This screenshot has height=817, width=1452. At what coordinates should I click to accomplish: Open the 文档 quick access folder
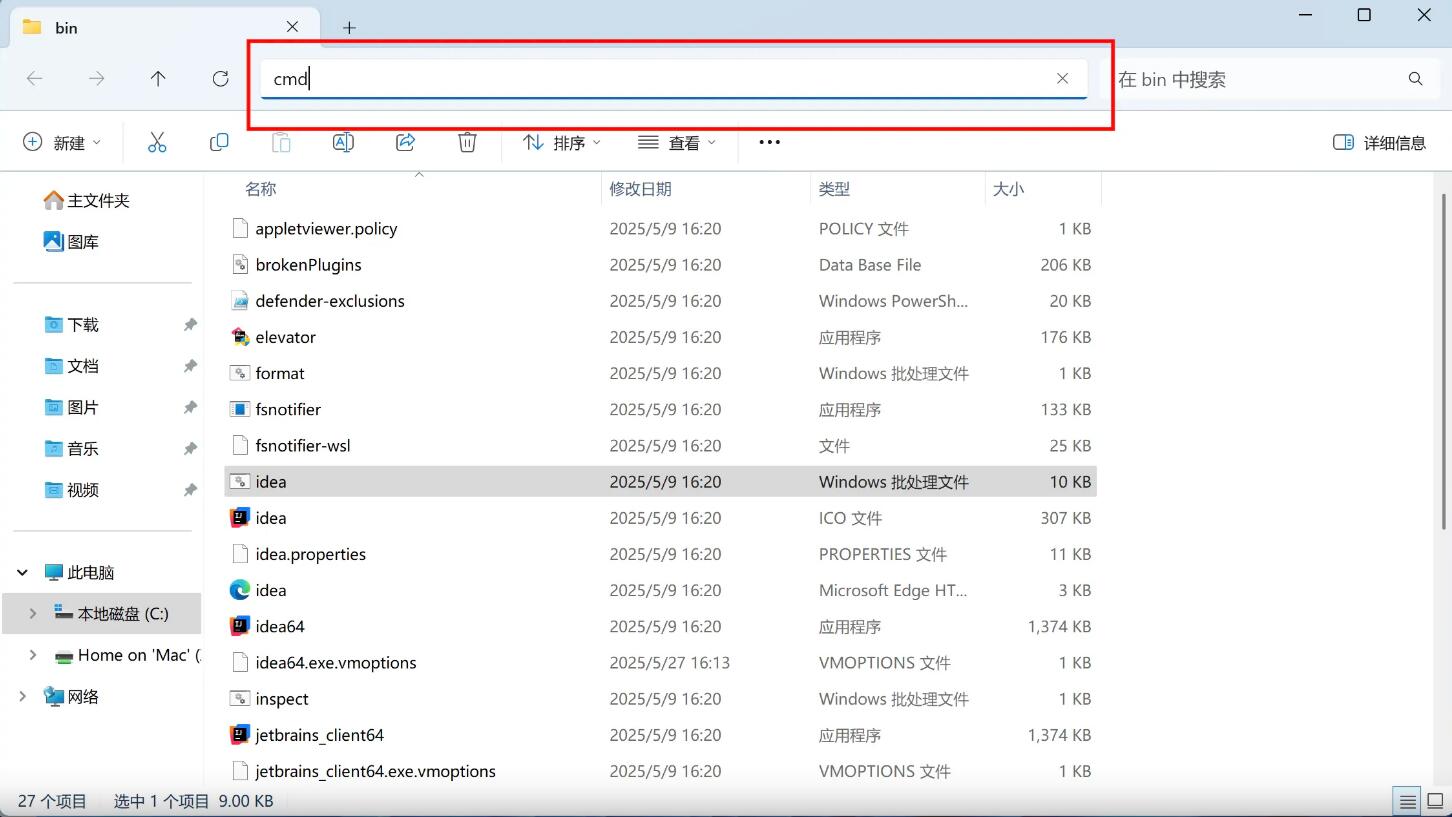coord(71,366)
